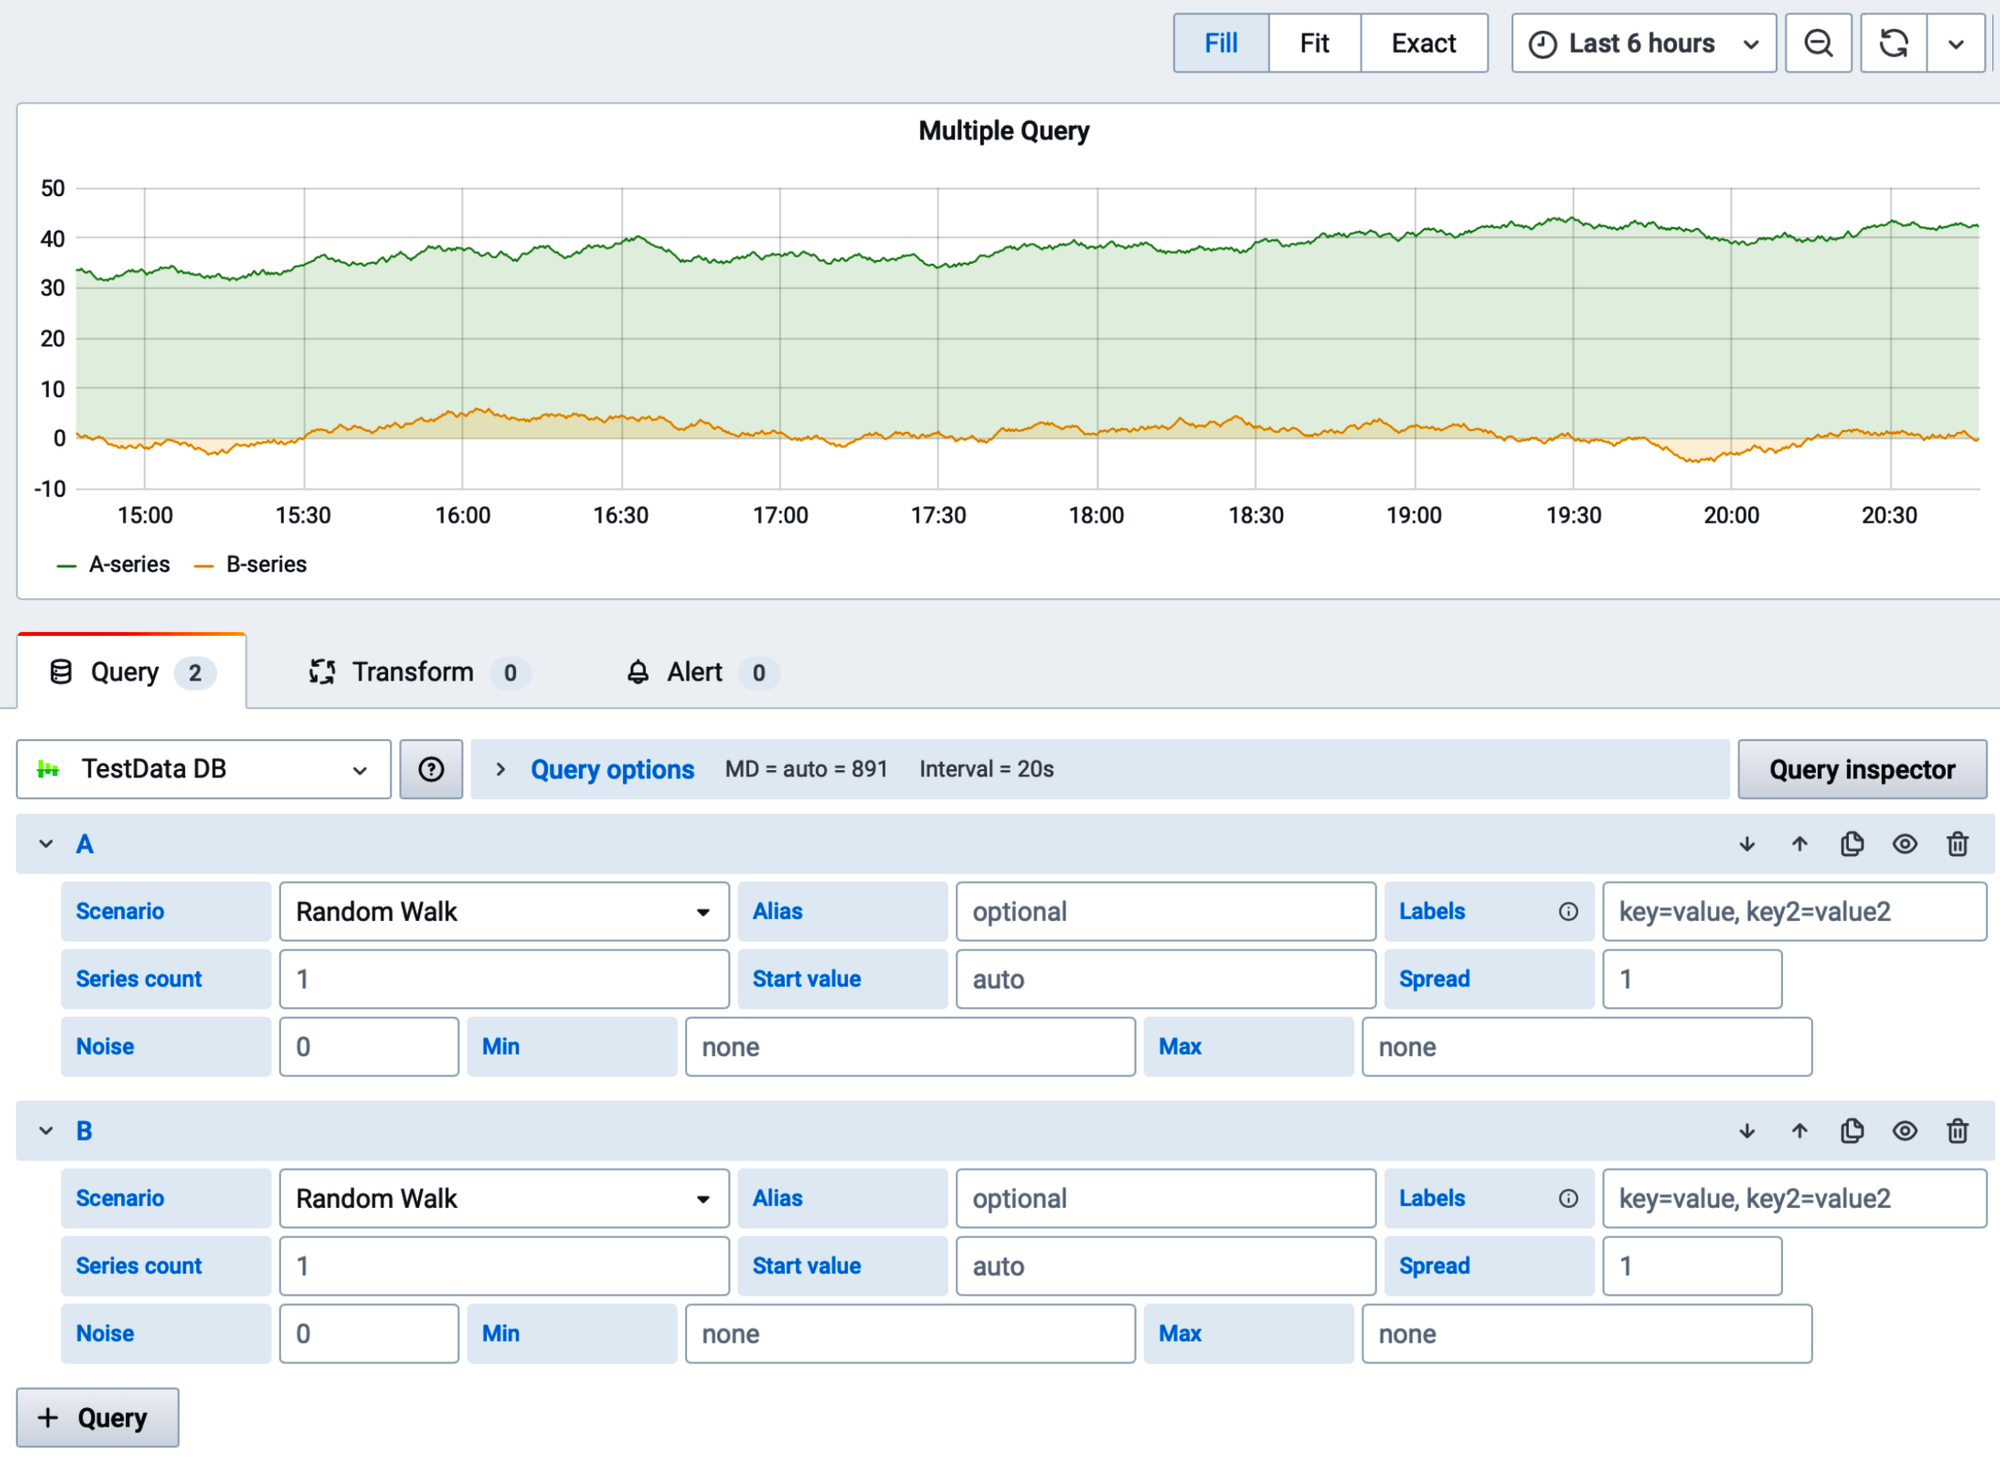
Task: Click the move up arrow for query B
Action: pos(1801,1130)
